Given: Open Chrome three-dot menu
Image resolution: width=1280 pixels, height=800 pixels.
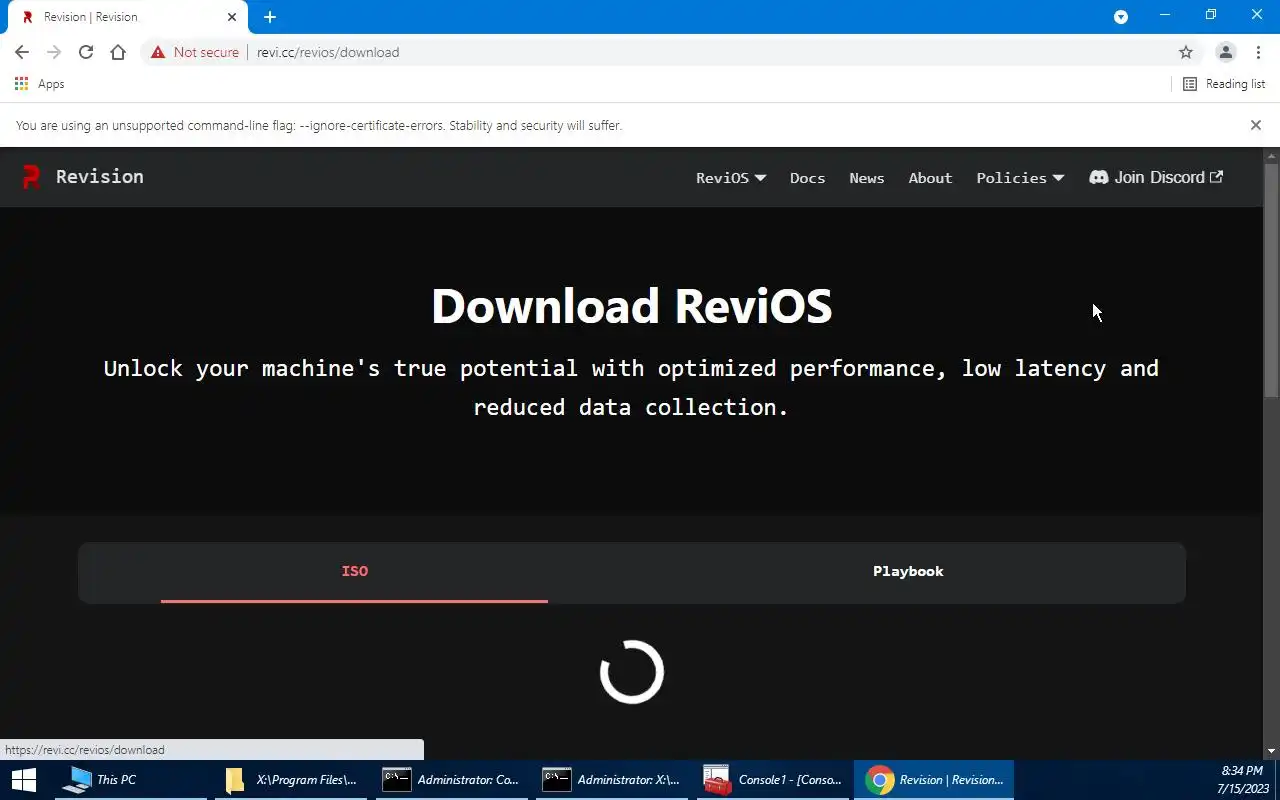Looking at the screenshot, I should click(1258, 52).
